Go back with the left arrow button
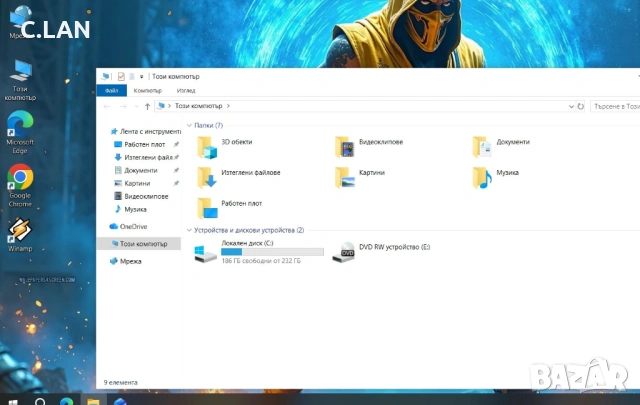 coord(107,106)
